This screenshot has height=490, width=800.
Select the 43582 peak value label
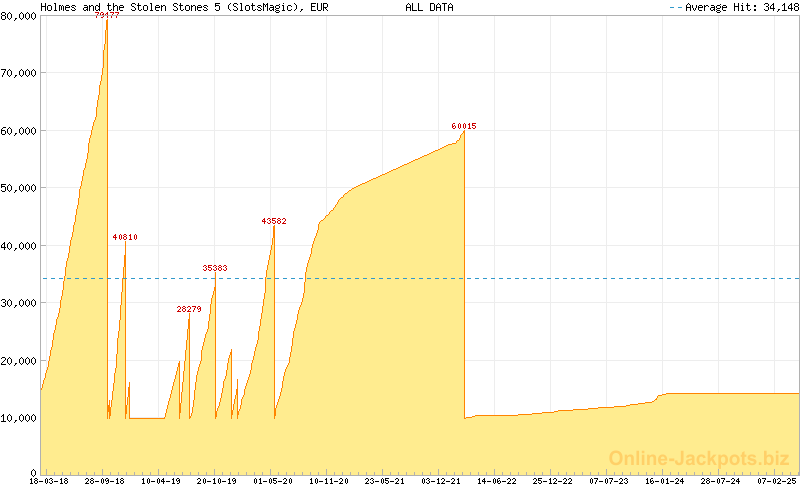[274, 221]
